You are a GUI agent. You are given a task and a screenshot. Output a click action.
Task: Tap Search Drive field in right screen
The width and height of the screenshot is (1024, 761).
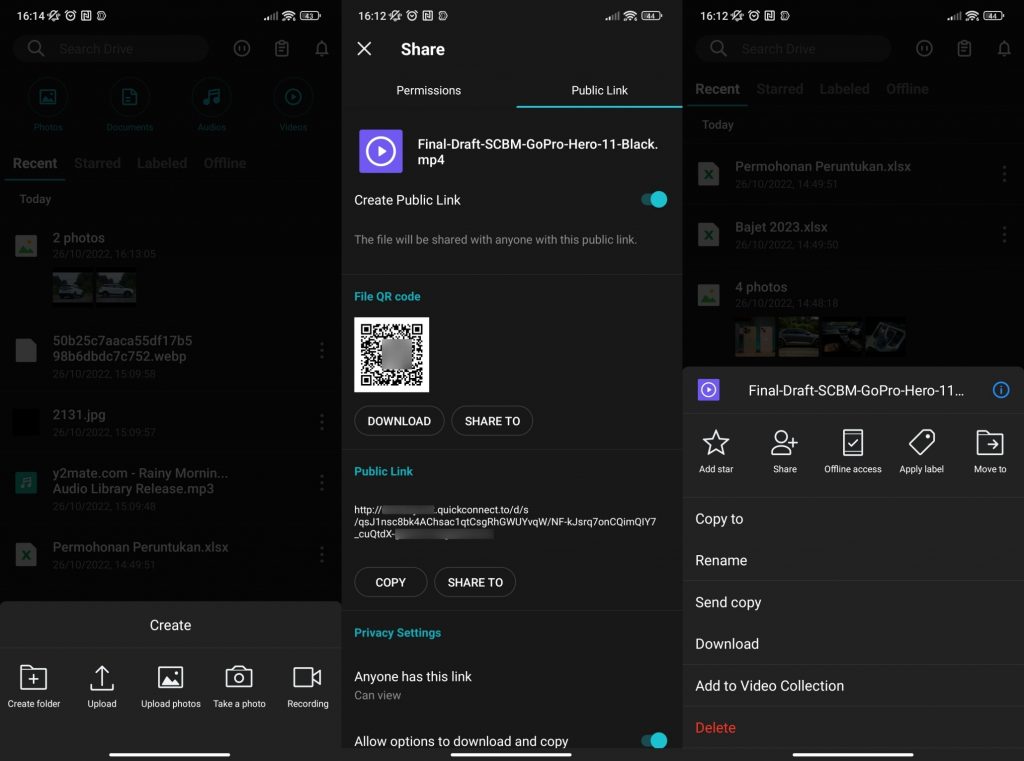[x=793, y=49]
